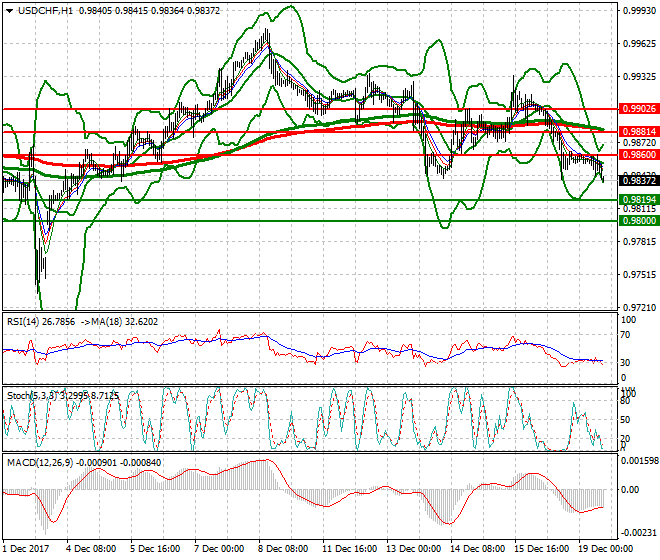Select the red 0.99026 price level label
The height and width of the screenshot is (560, 660).
tap(639, 109)
